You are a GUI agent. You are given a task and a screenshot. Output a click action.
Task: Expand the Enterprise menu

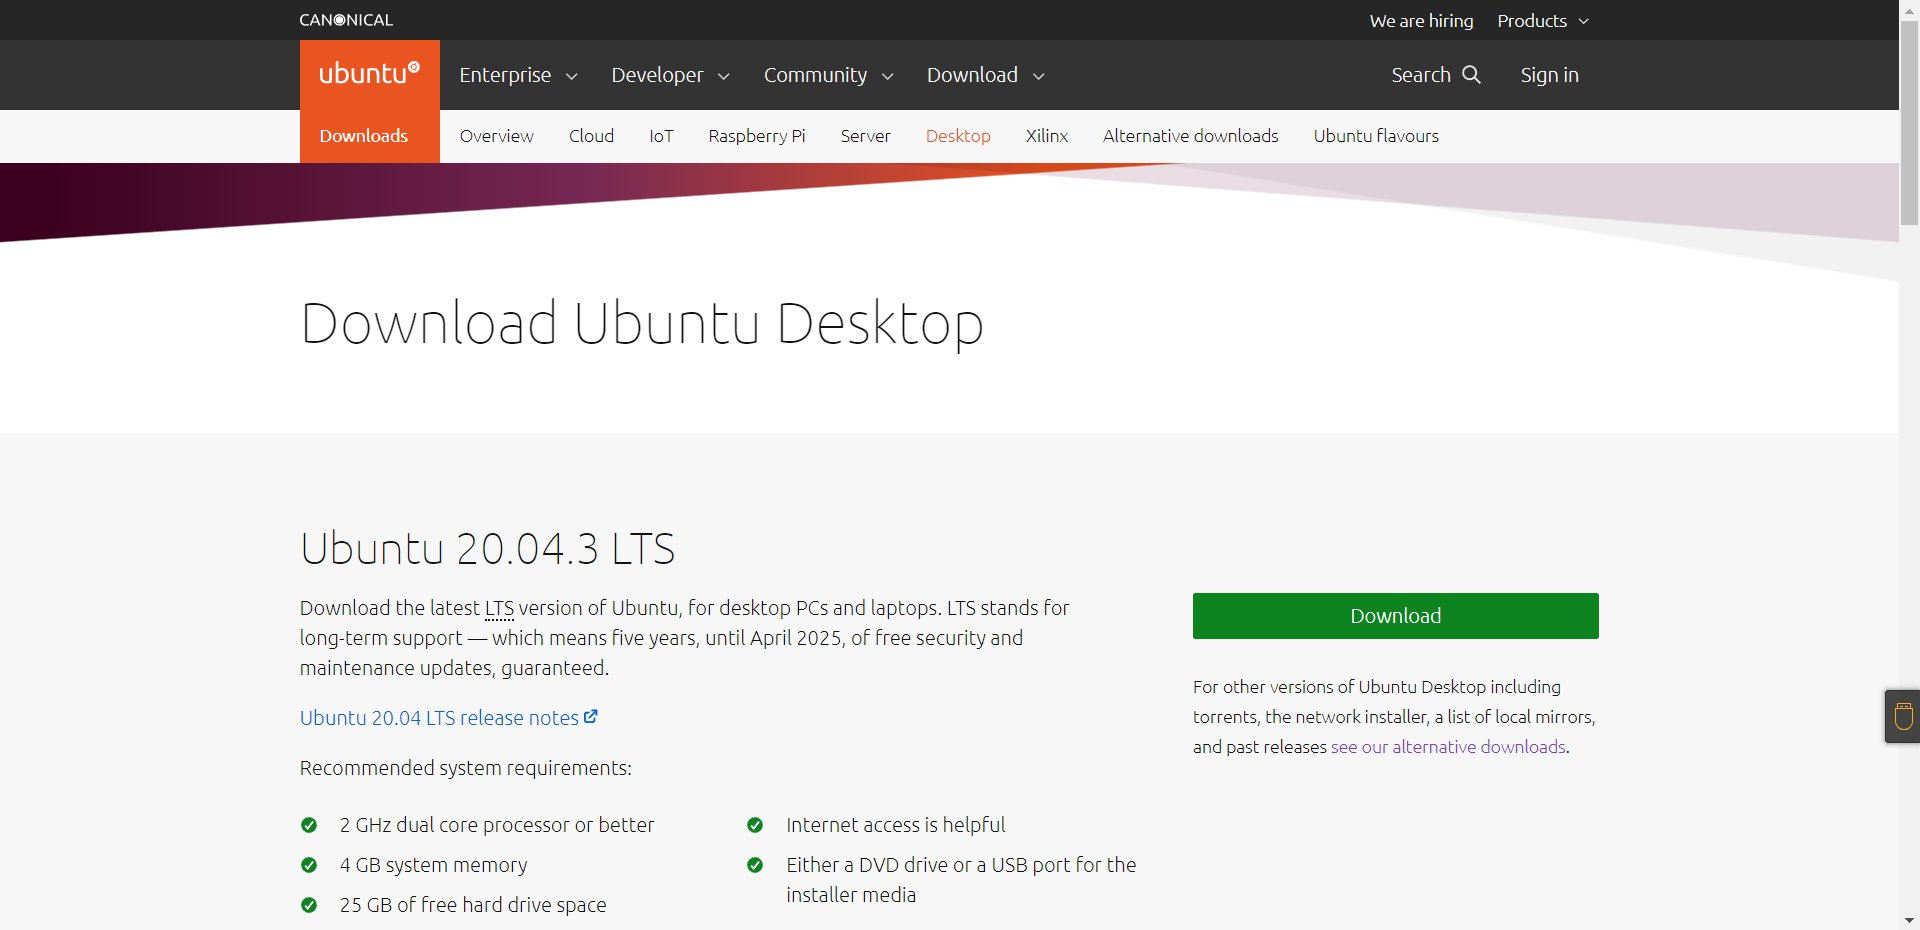(x=518, y=75)
